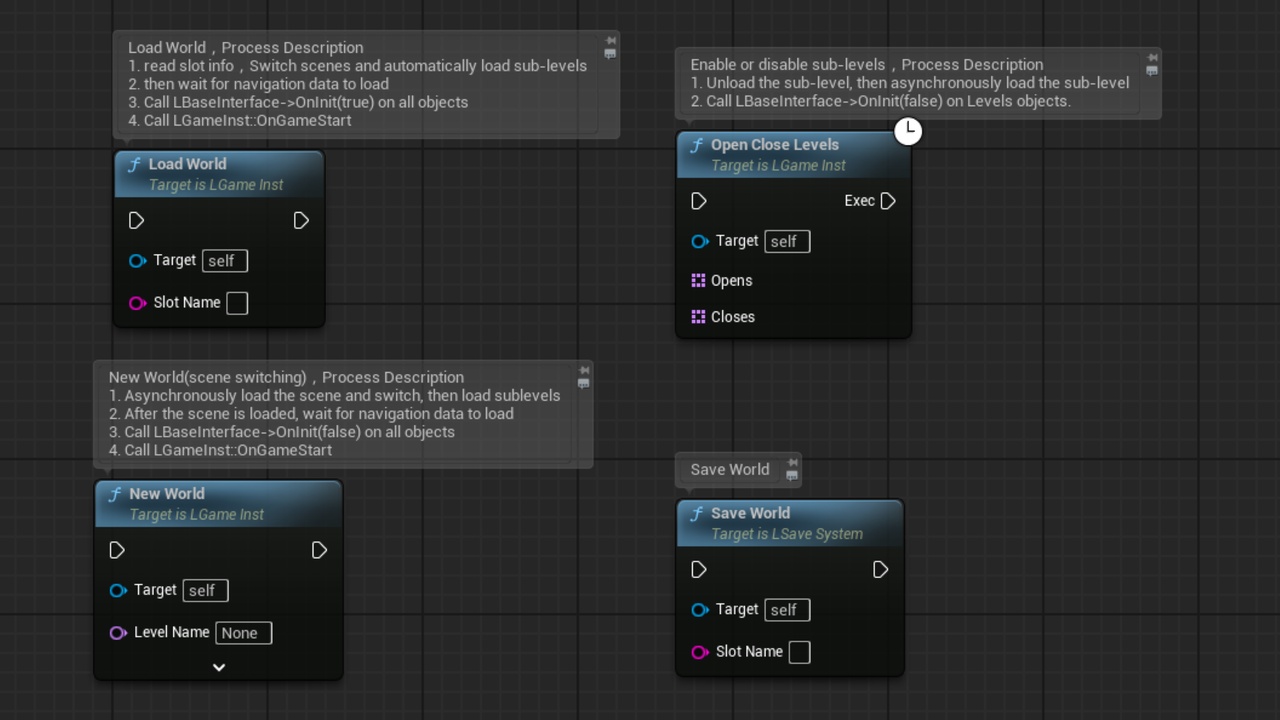Click Load World output execution pin
1280x720 pixels.
[301, 220]
